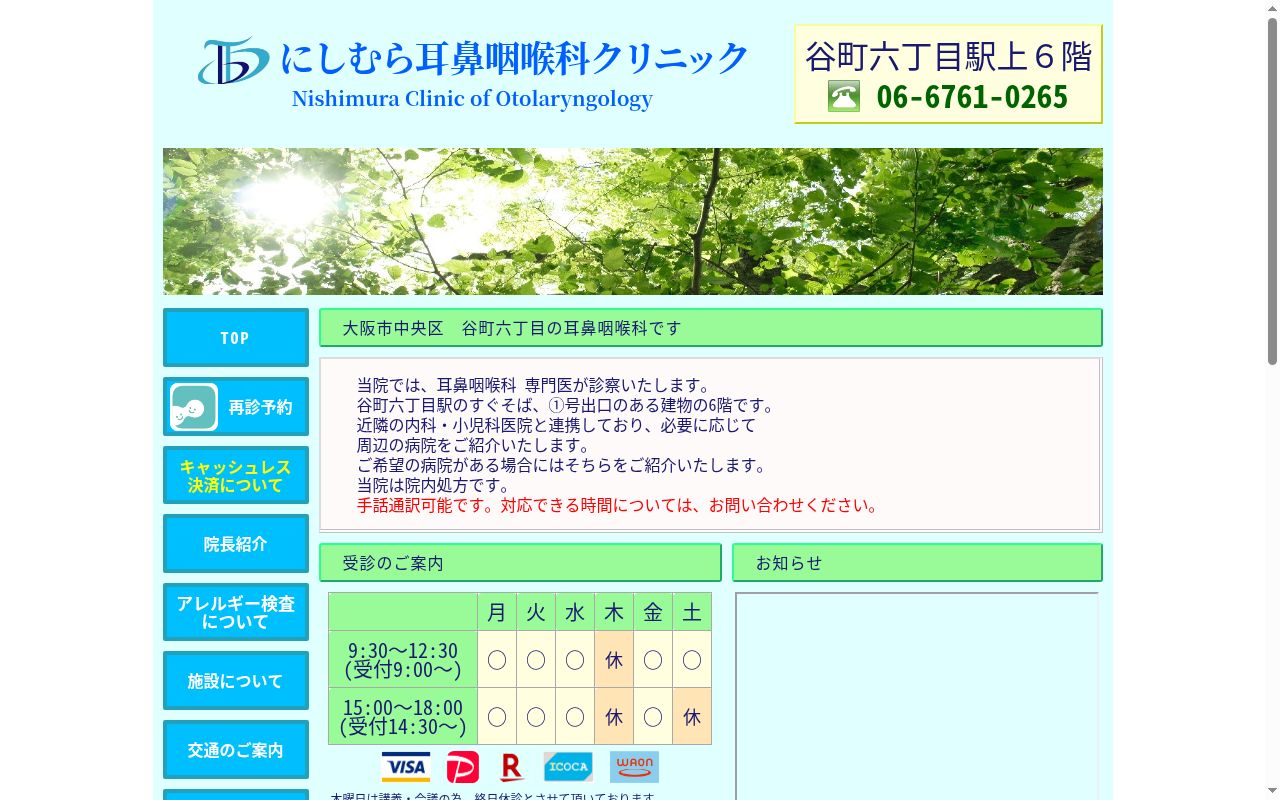Click the 木 column header
Screen dimensions: 1280x800
point(614,612)
